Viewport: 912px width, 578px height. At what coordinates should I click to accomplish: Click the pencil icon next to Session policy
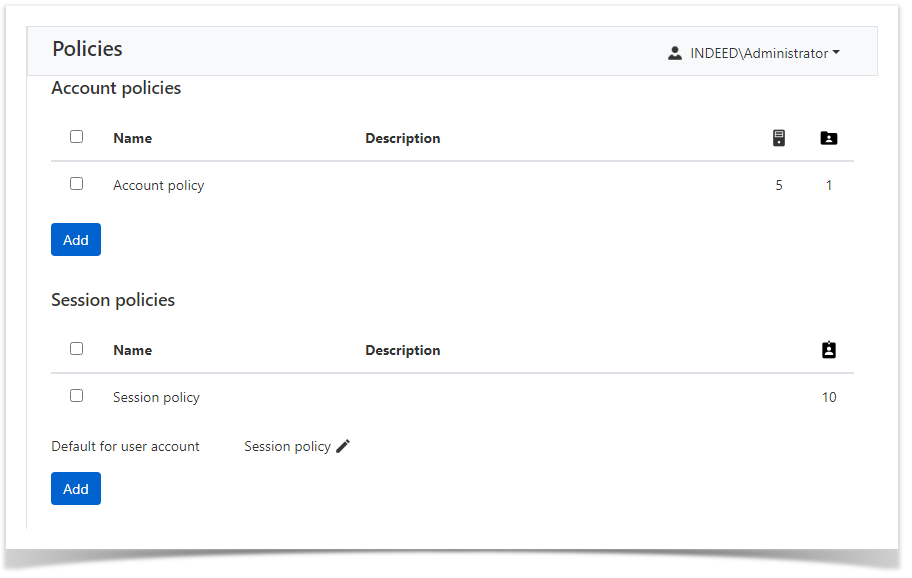pos(343,446)
